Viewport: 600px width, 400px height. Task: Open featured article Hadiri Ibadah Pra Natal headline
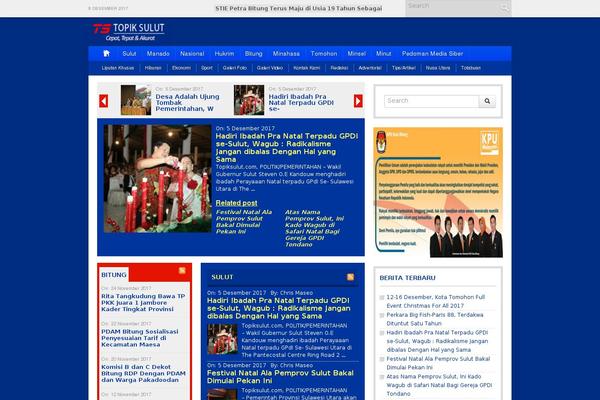click(x=287, y=148)
